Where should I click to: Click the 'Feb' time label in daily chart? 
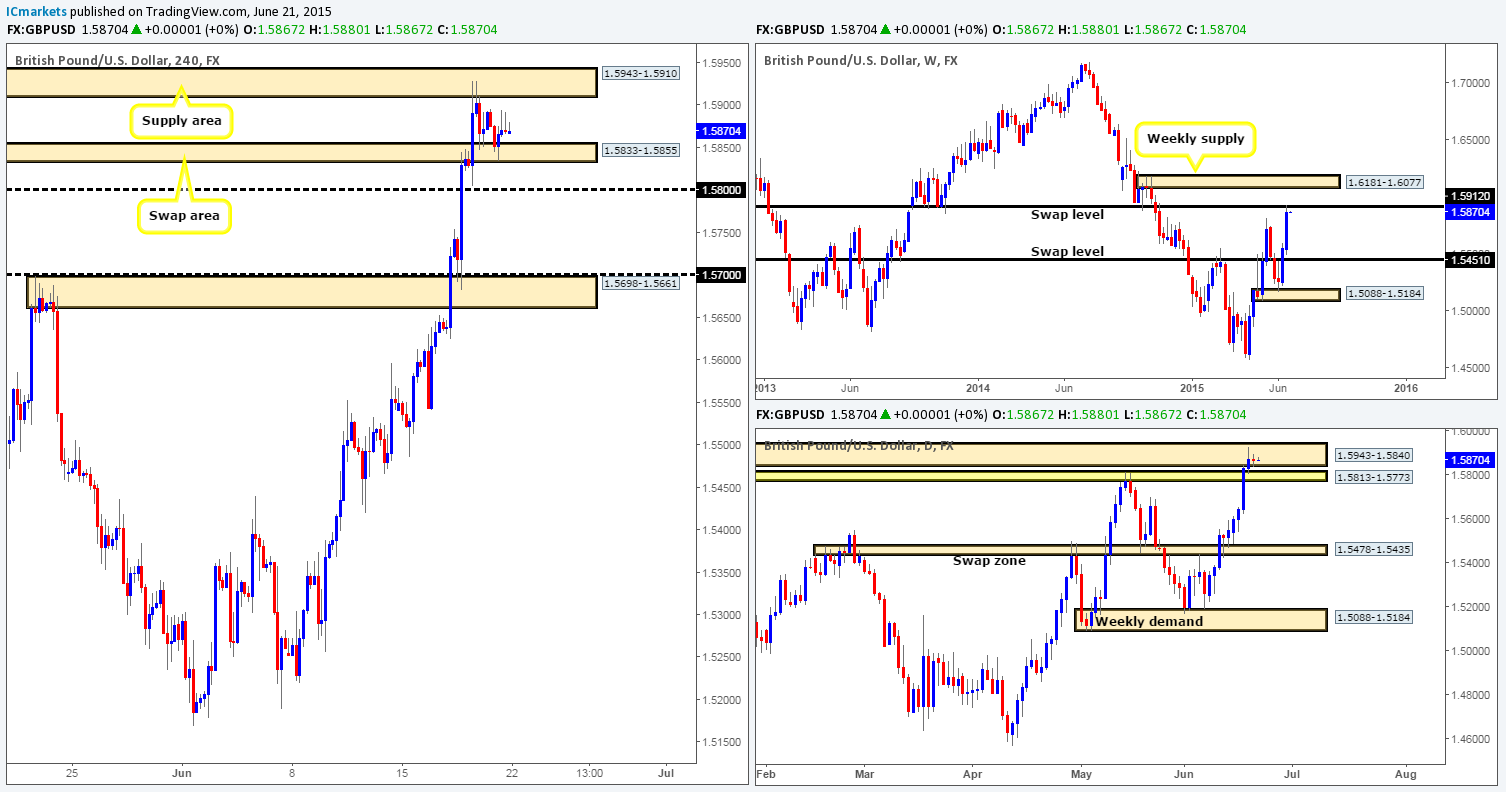(767, 773)
